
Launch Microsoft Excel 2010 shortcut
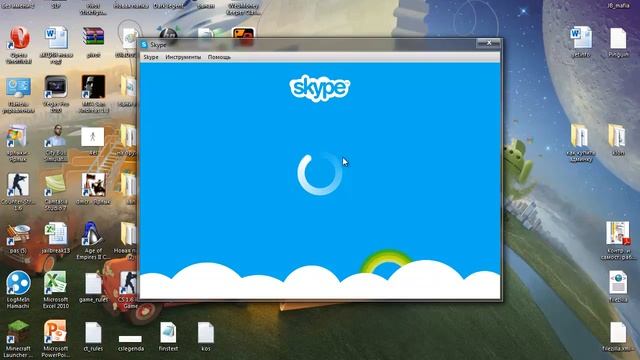(56, 289)
